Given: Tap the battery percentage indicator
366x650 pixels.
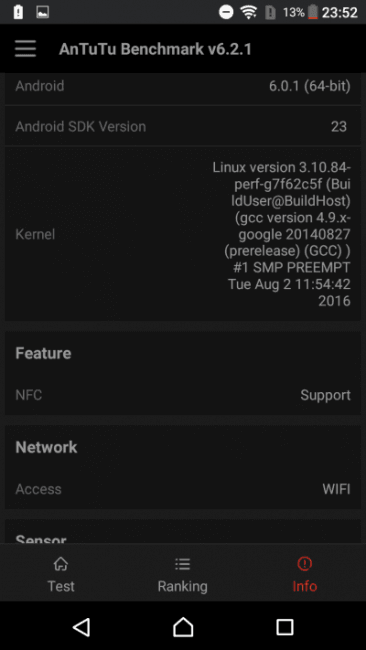Looking at the screenshot, I should 294,13.
